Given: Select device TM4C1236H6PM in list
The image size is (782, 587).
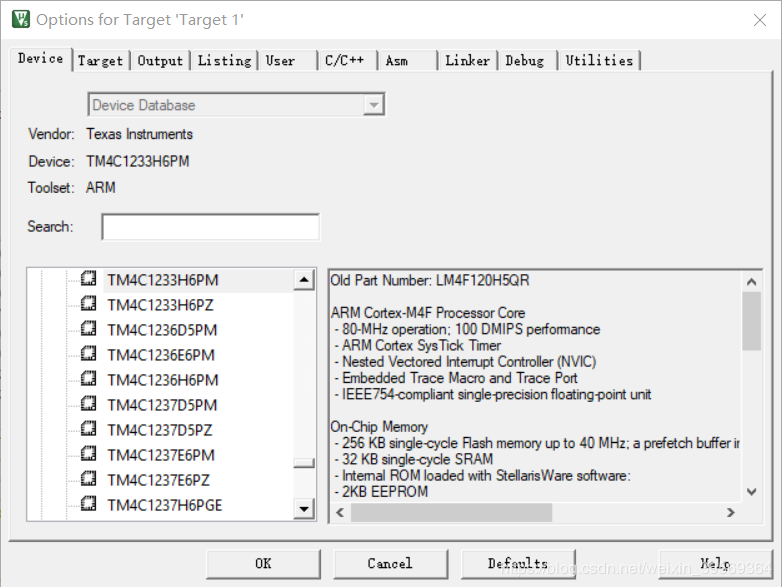Looking at the screenshot, I should pyautogui.click(x=163, y=380).
